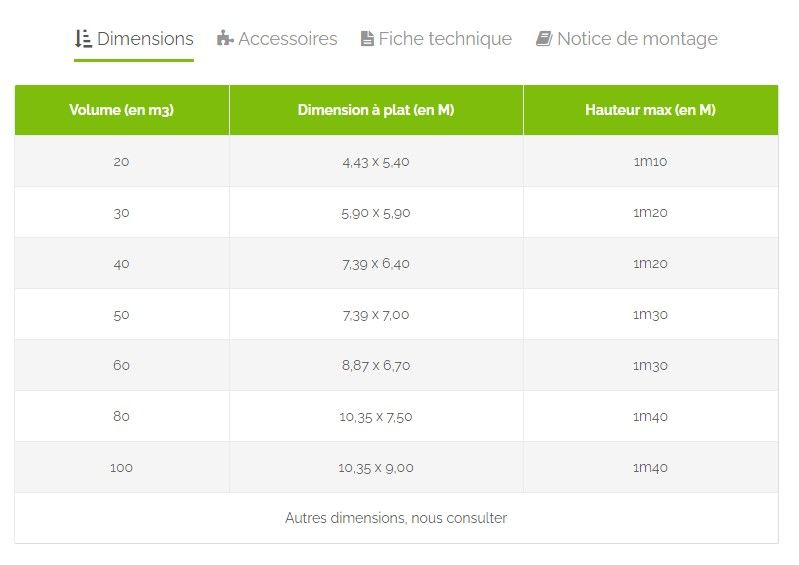Switch to the Accessoires tab
Image resolution: width=799 pixels, height=565 pixels.
(287, 39)
